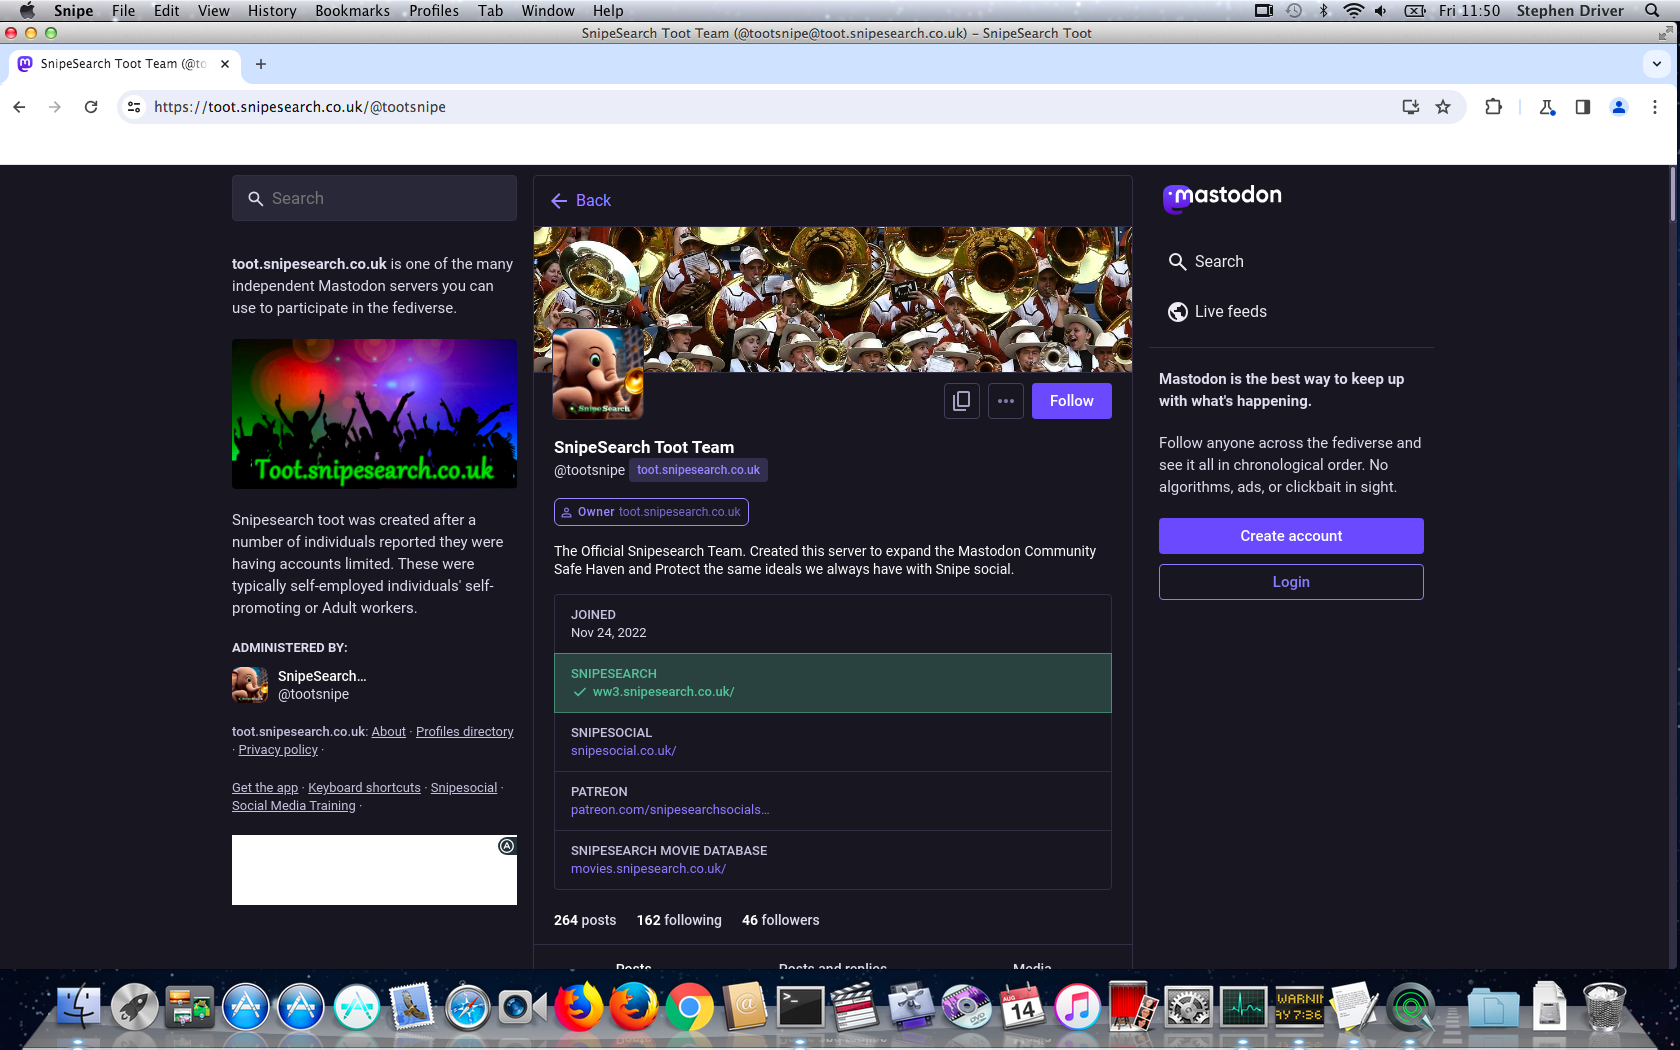Image resolution: width=1680 pixels, height=1050 pixels.
Task: Open the Privacy policy link
Action: [278, 750]
